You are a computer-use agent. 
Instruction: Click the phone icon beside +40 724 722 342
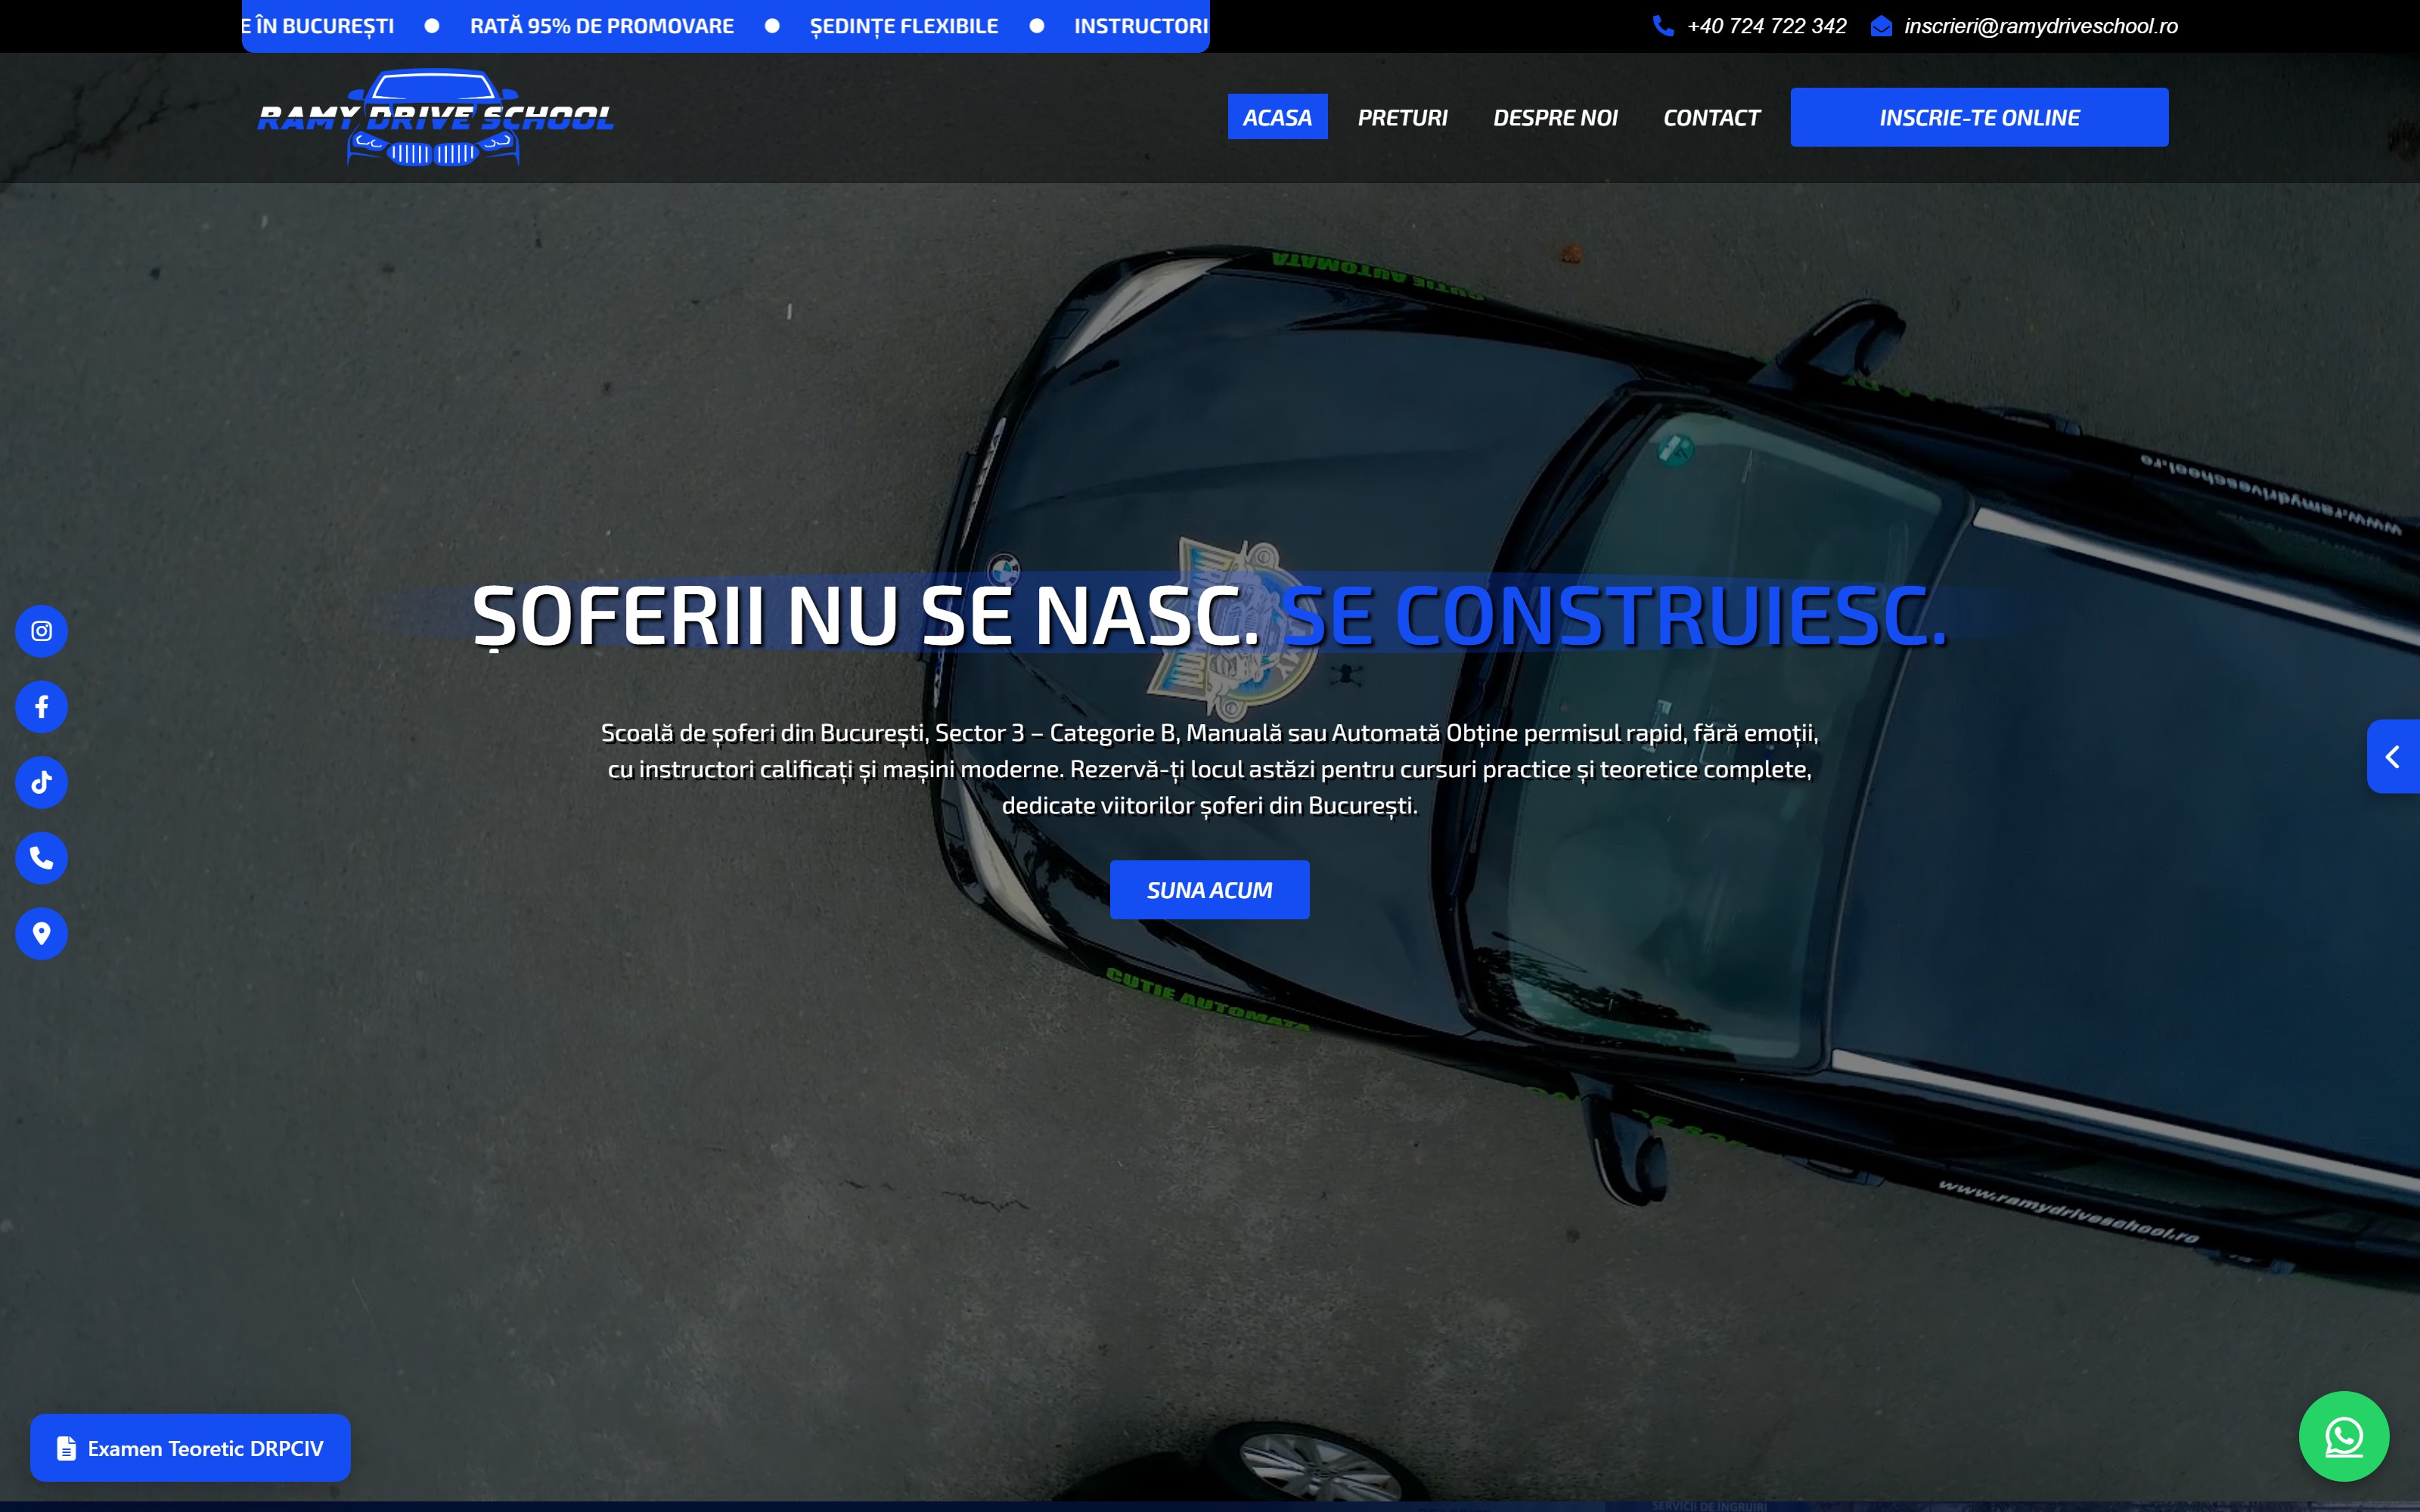[x=1663, y=26]
